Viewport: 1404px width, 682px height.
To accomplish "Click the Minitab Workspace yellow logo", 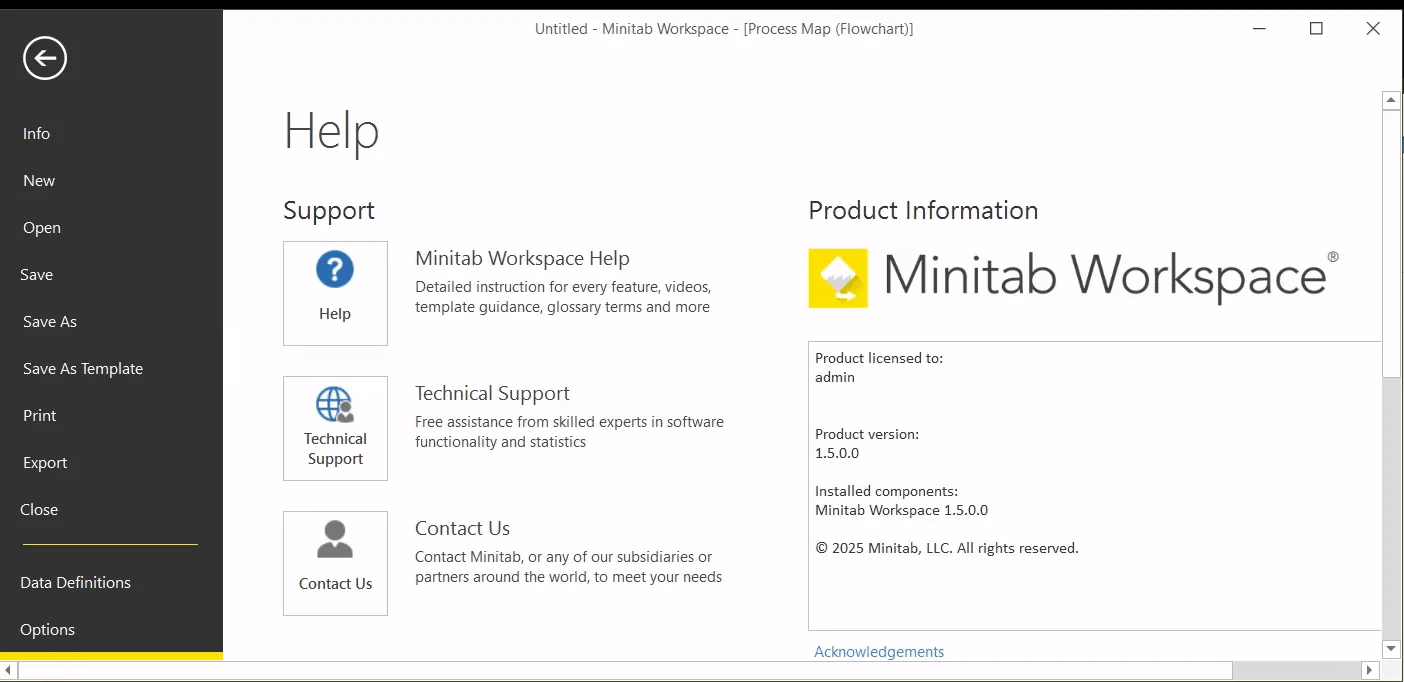I will click(838, 278).
